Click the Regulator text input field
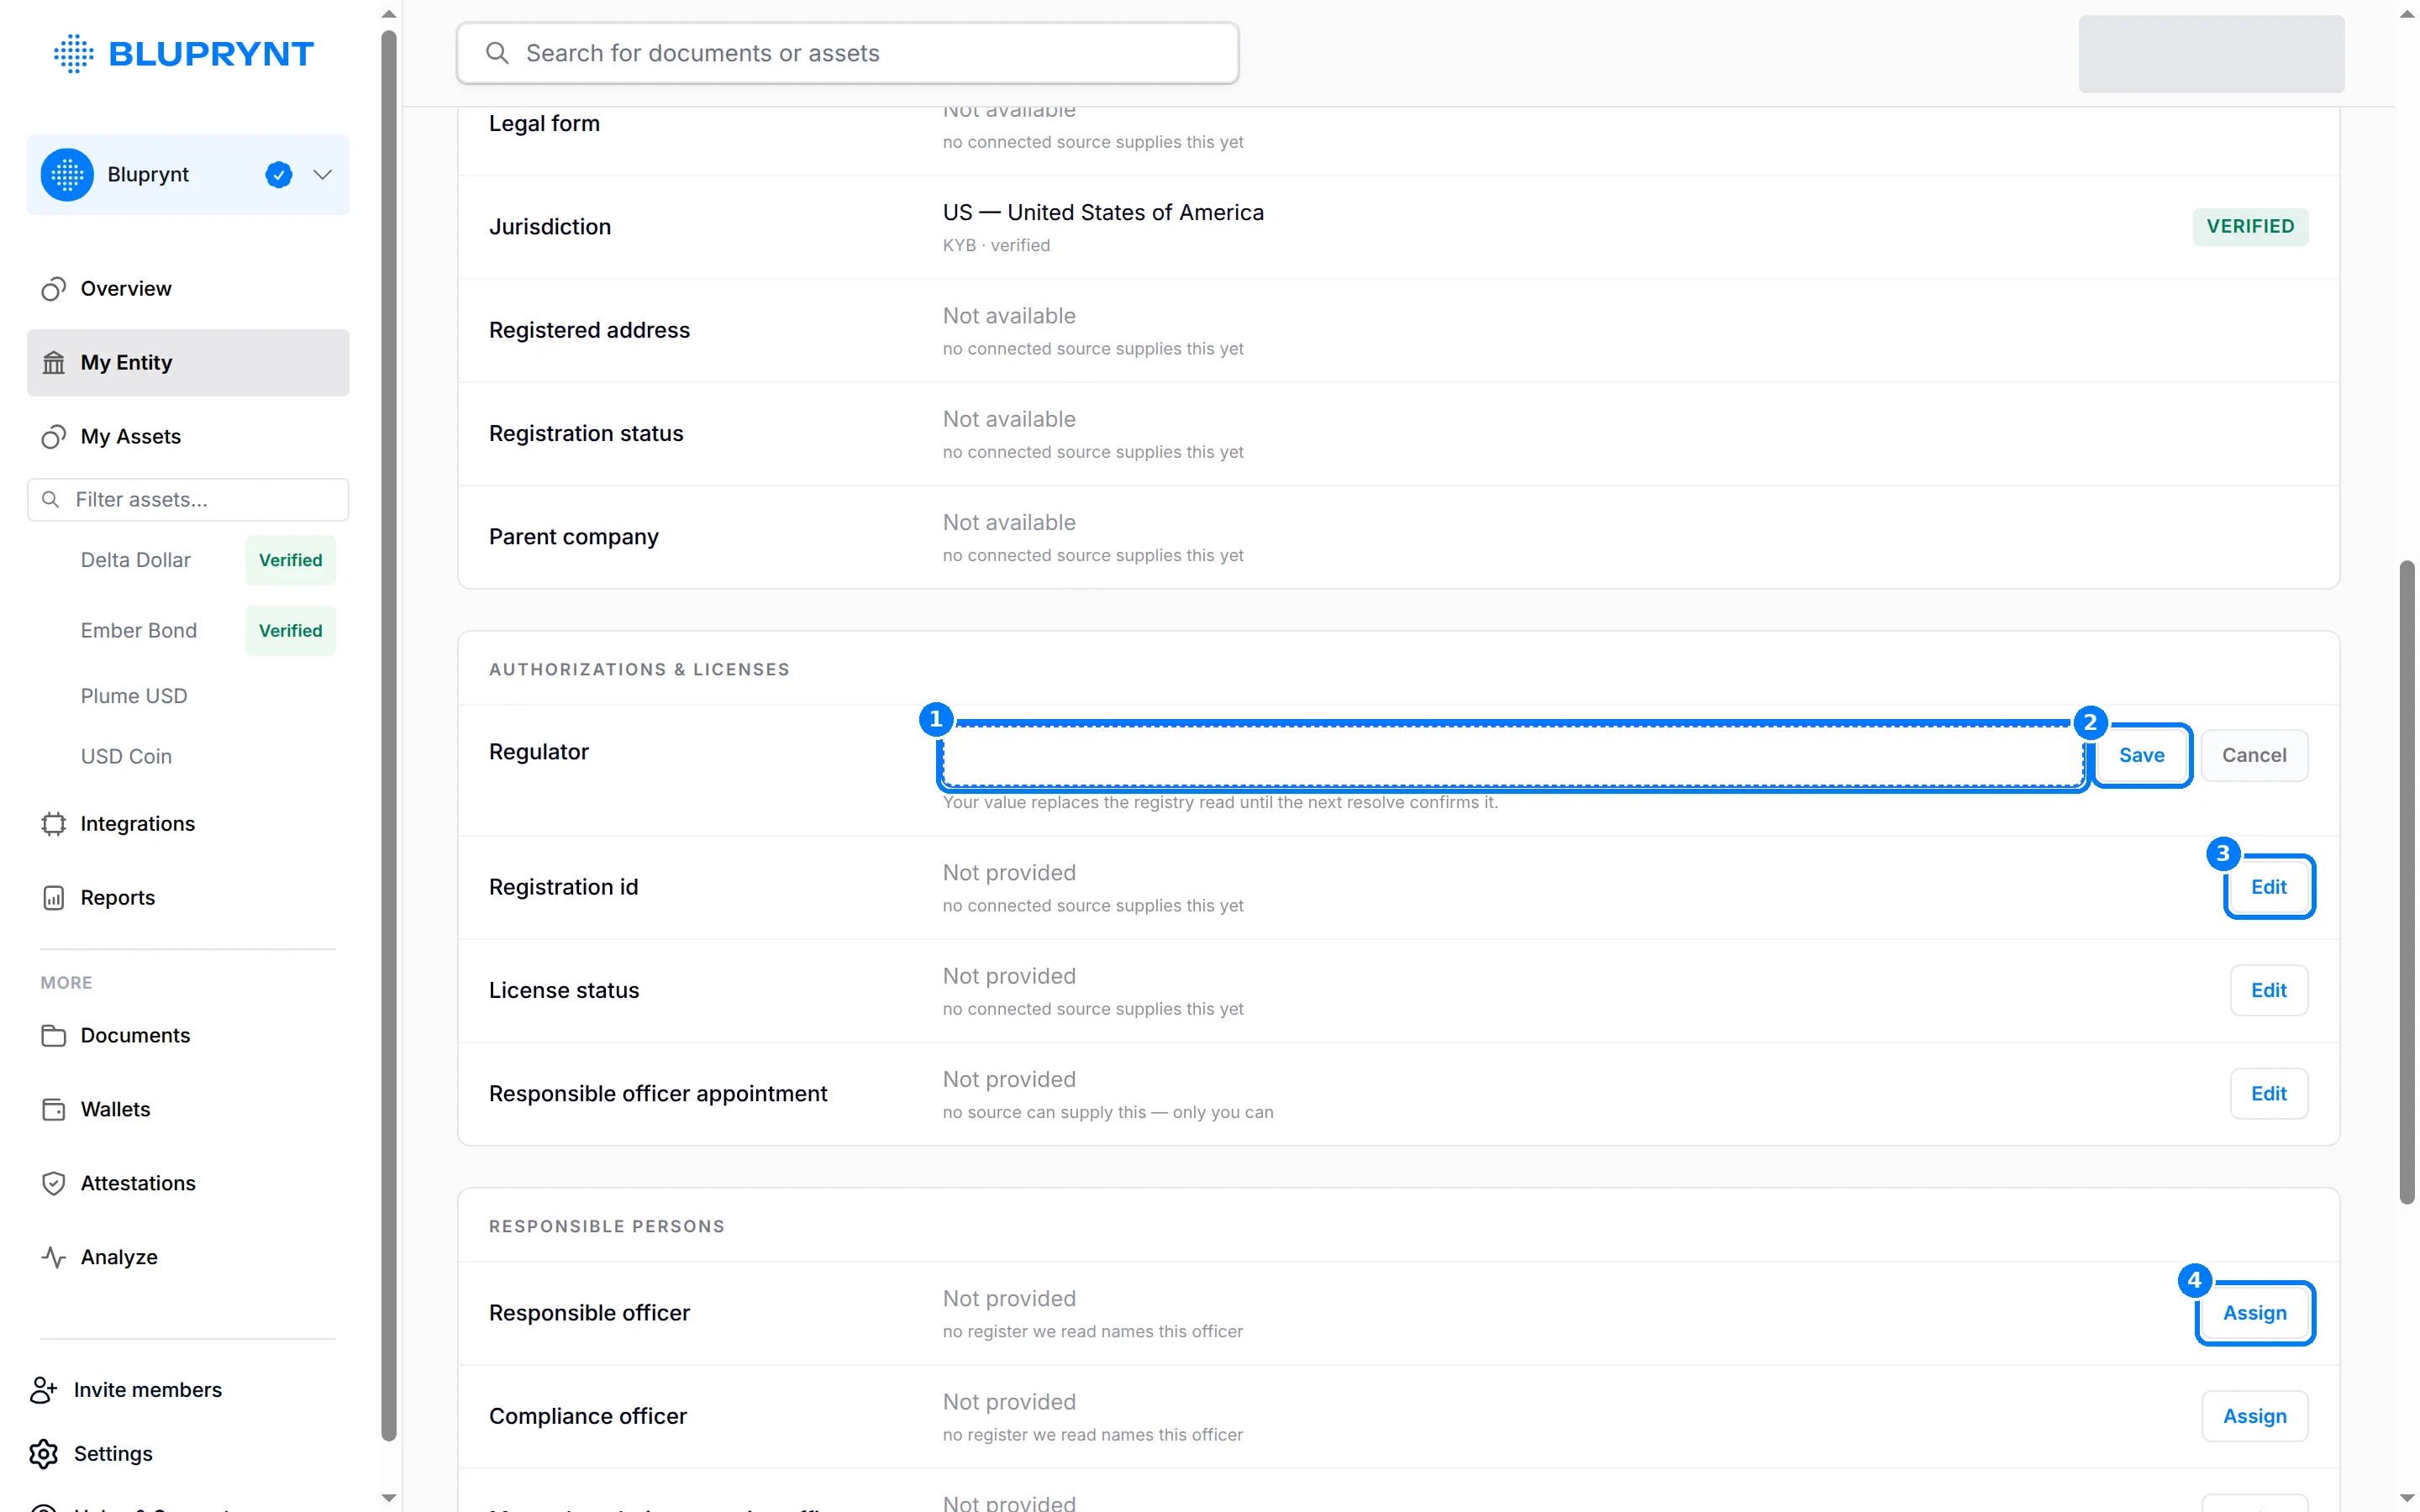The image size is (2420, 1512). tap(1514, 756)
